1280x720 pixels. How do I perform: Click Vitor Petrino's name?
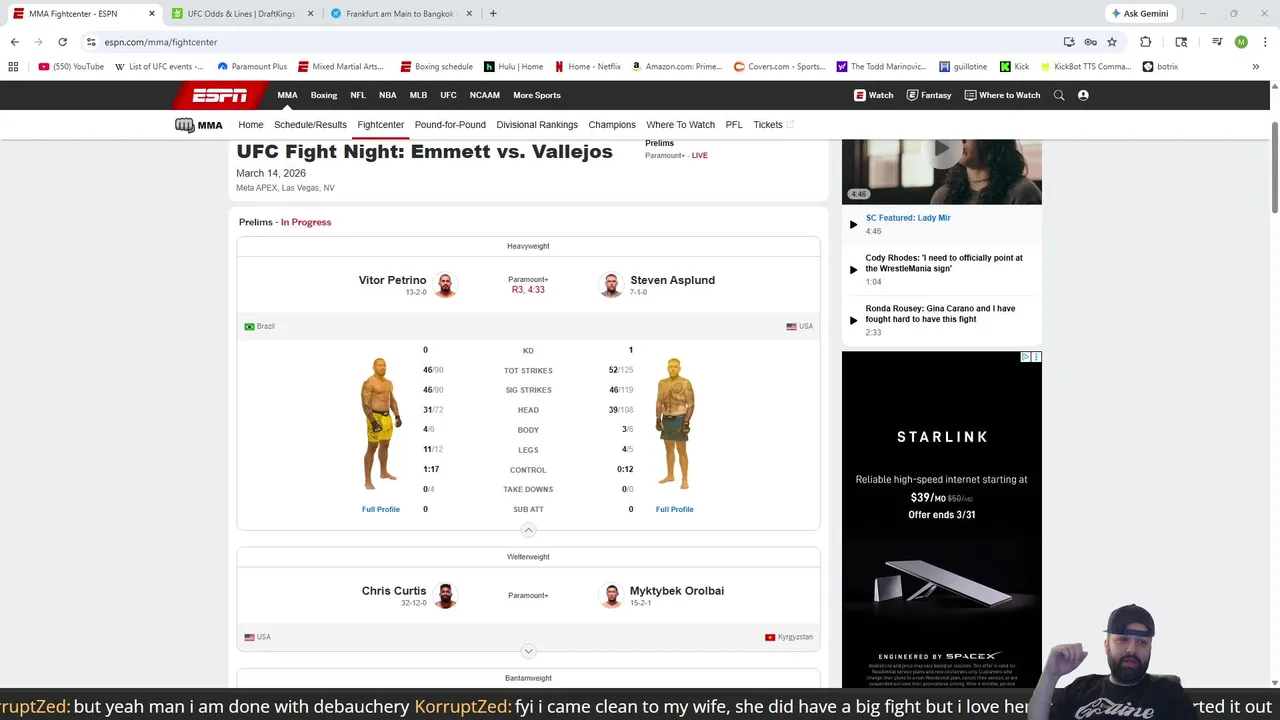(x=392, y=280)
